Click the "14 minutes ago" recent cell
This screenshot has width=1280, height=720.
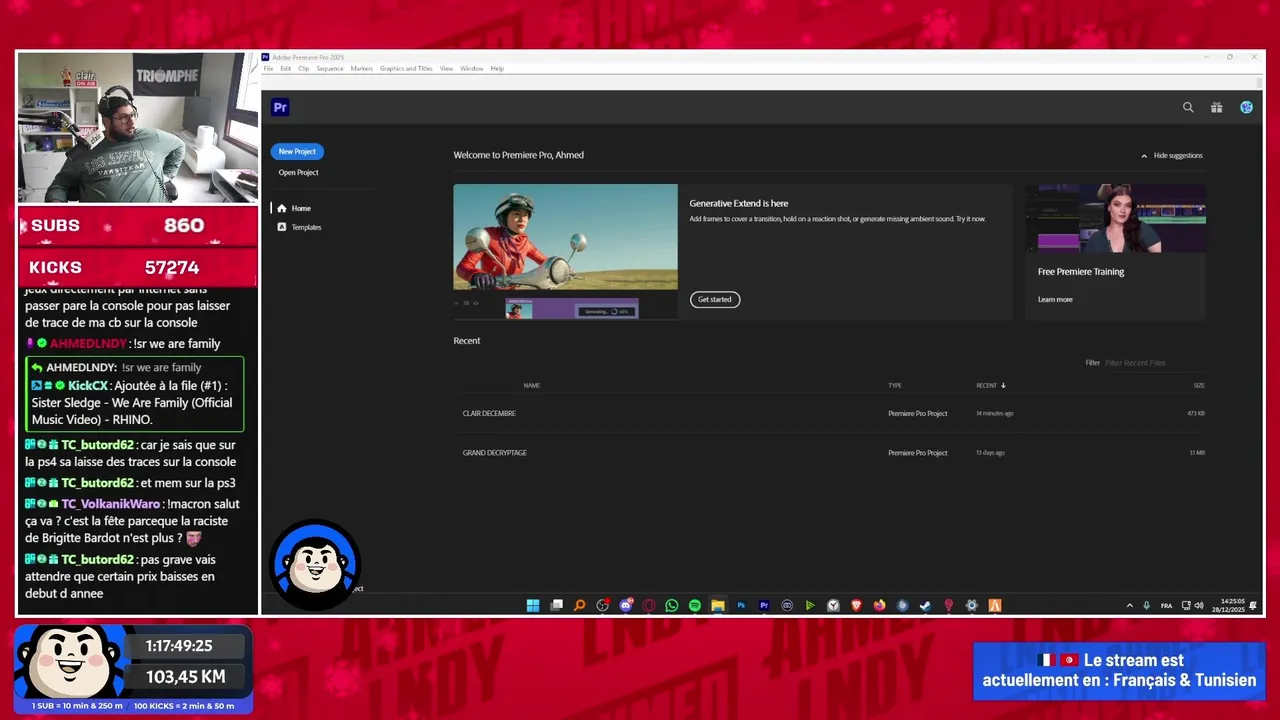click(994, 413)
